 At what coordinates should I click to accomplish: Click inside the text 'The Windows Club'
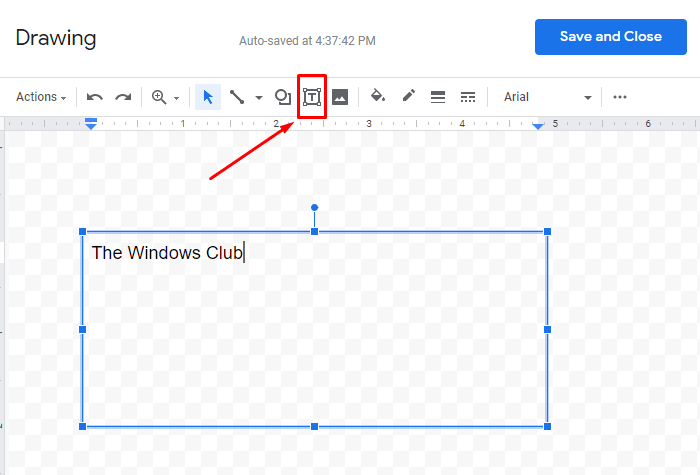pos(166,253)
